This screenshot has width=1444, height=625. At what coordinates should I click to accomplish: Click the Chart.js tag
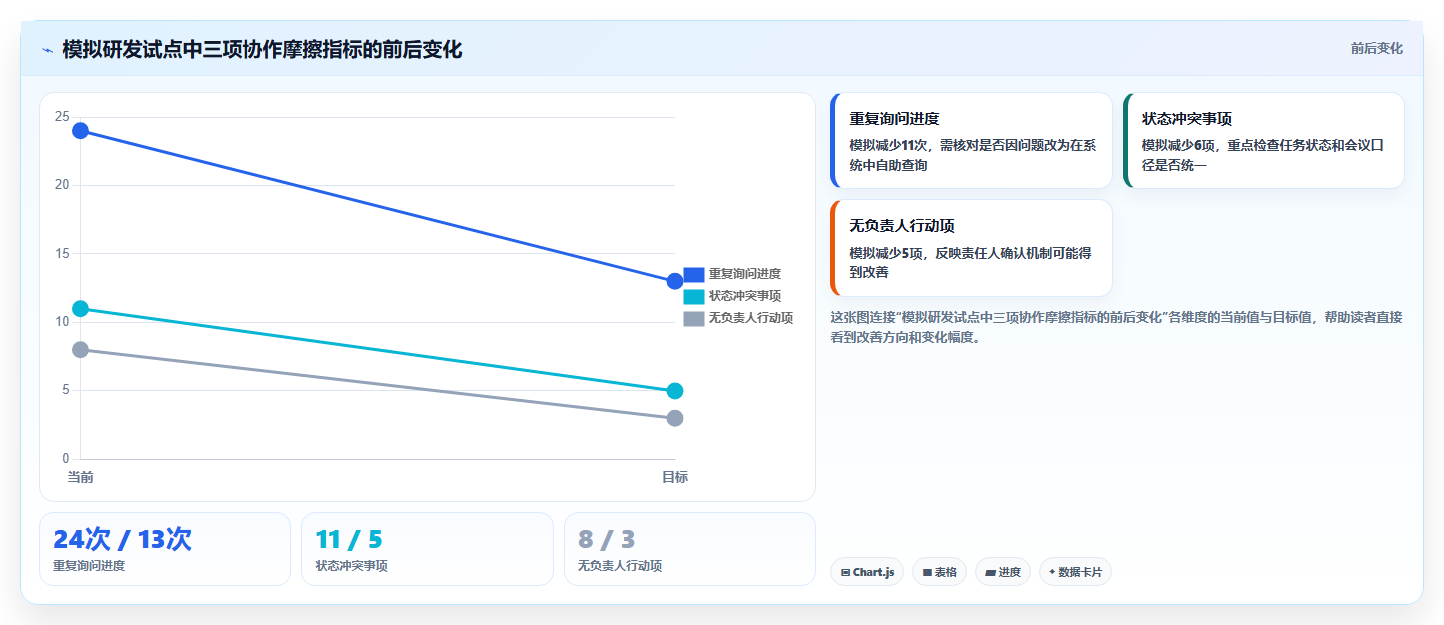tap(867, 572)
